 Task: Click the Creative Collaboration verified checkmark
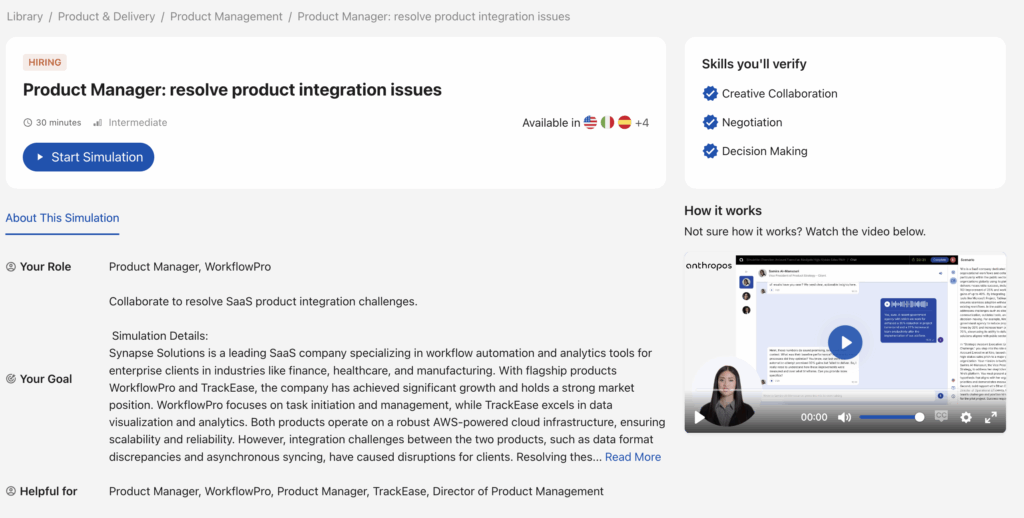[710, 94]
